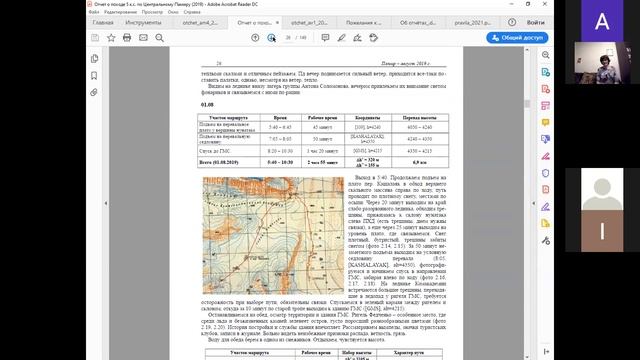Open Organize Pages tool in right pane
Screen dimensions: 640x360
click(546, 106)
